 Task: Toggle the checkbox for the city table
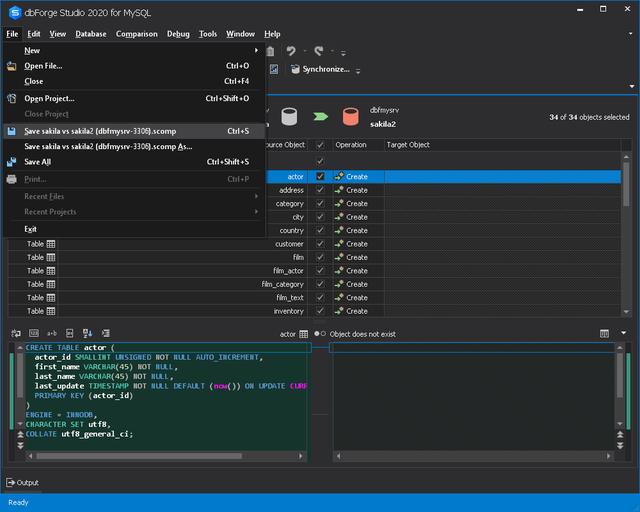click(x=320, y=217)
